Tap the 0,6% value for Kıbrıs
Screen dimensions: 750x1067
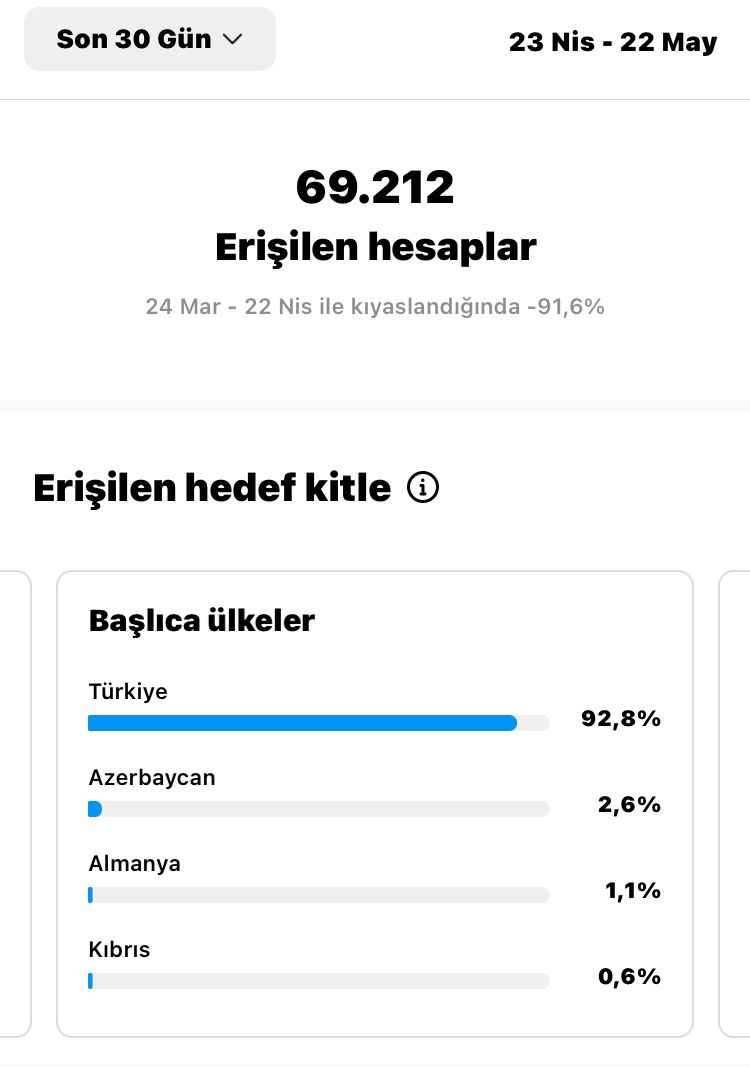[629, 976]
